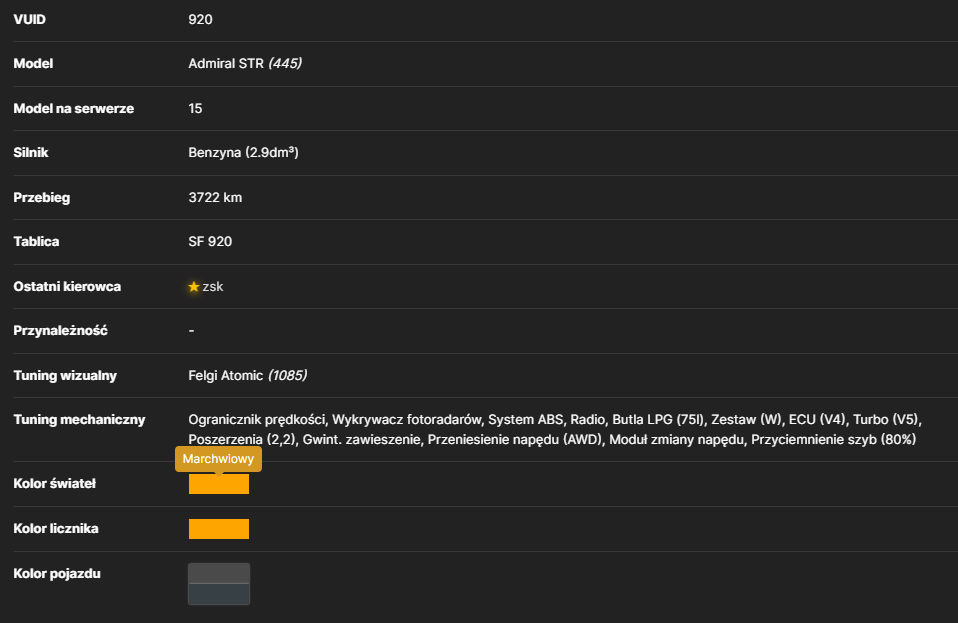Image resolution: width=958 pixels, height=623 pixels.
Task: Click the Tuning mechaniczny row label
Action: [x=79, y=420]
